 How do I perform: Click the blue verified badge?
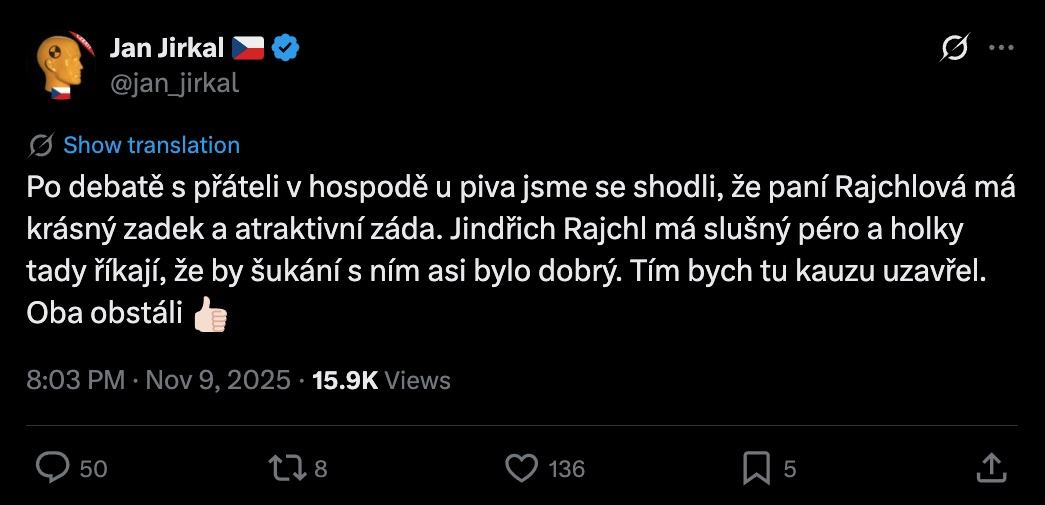coord(287,47)
